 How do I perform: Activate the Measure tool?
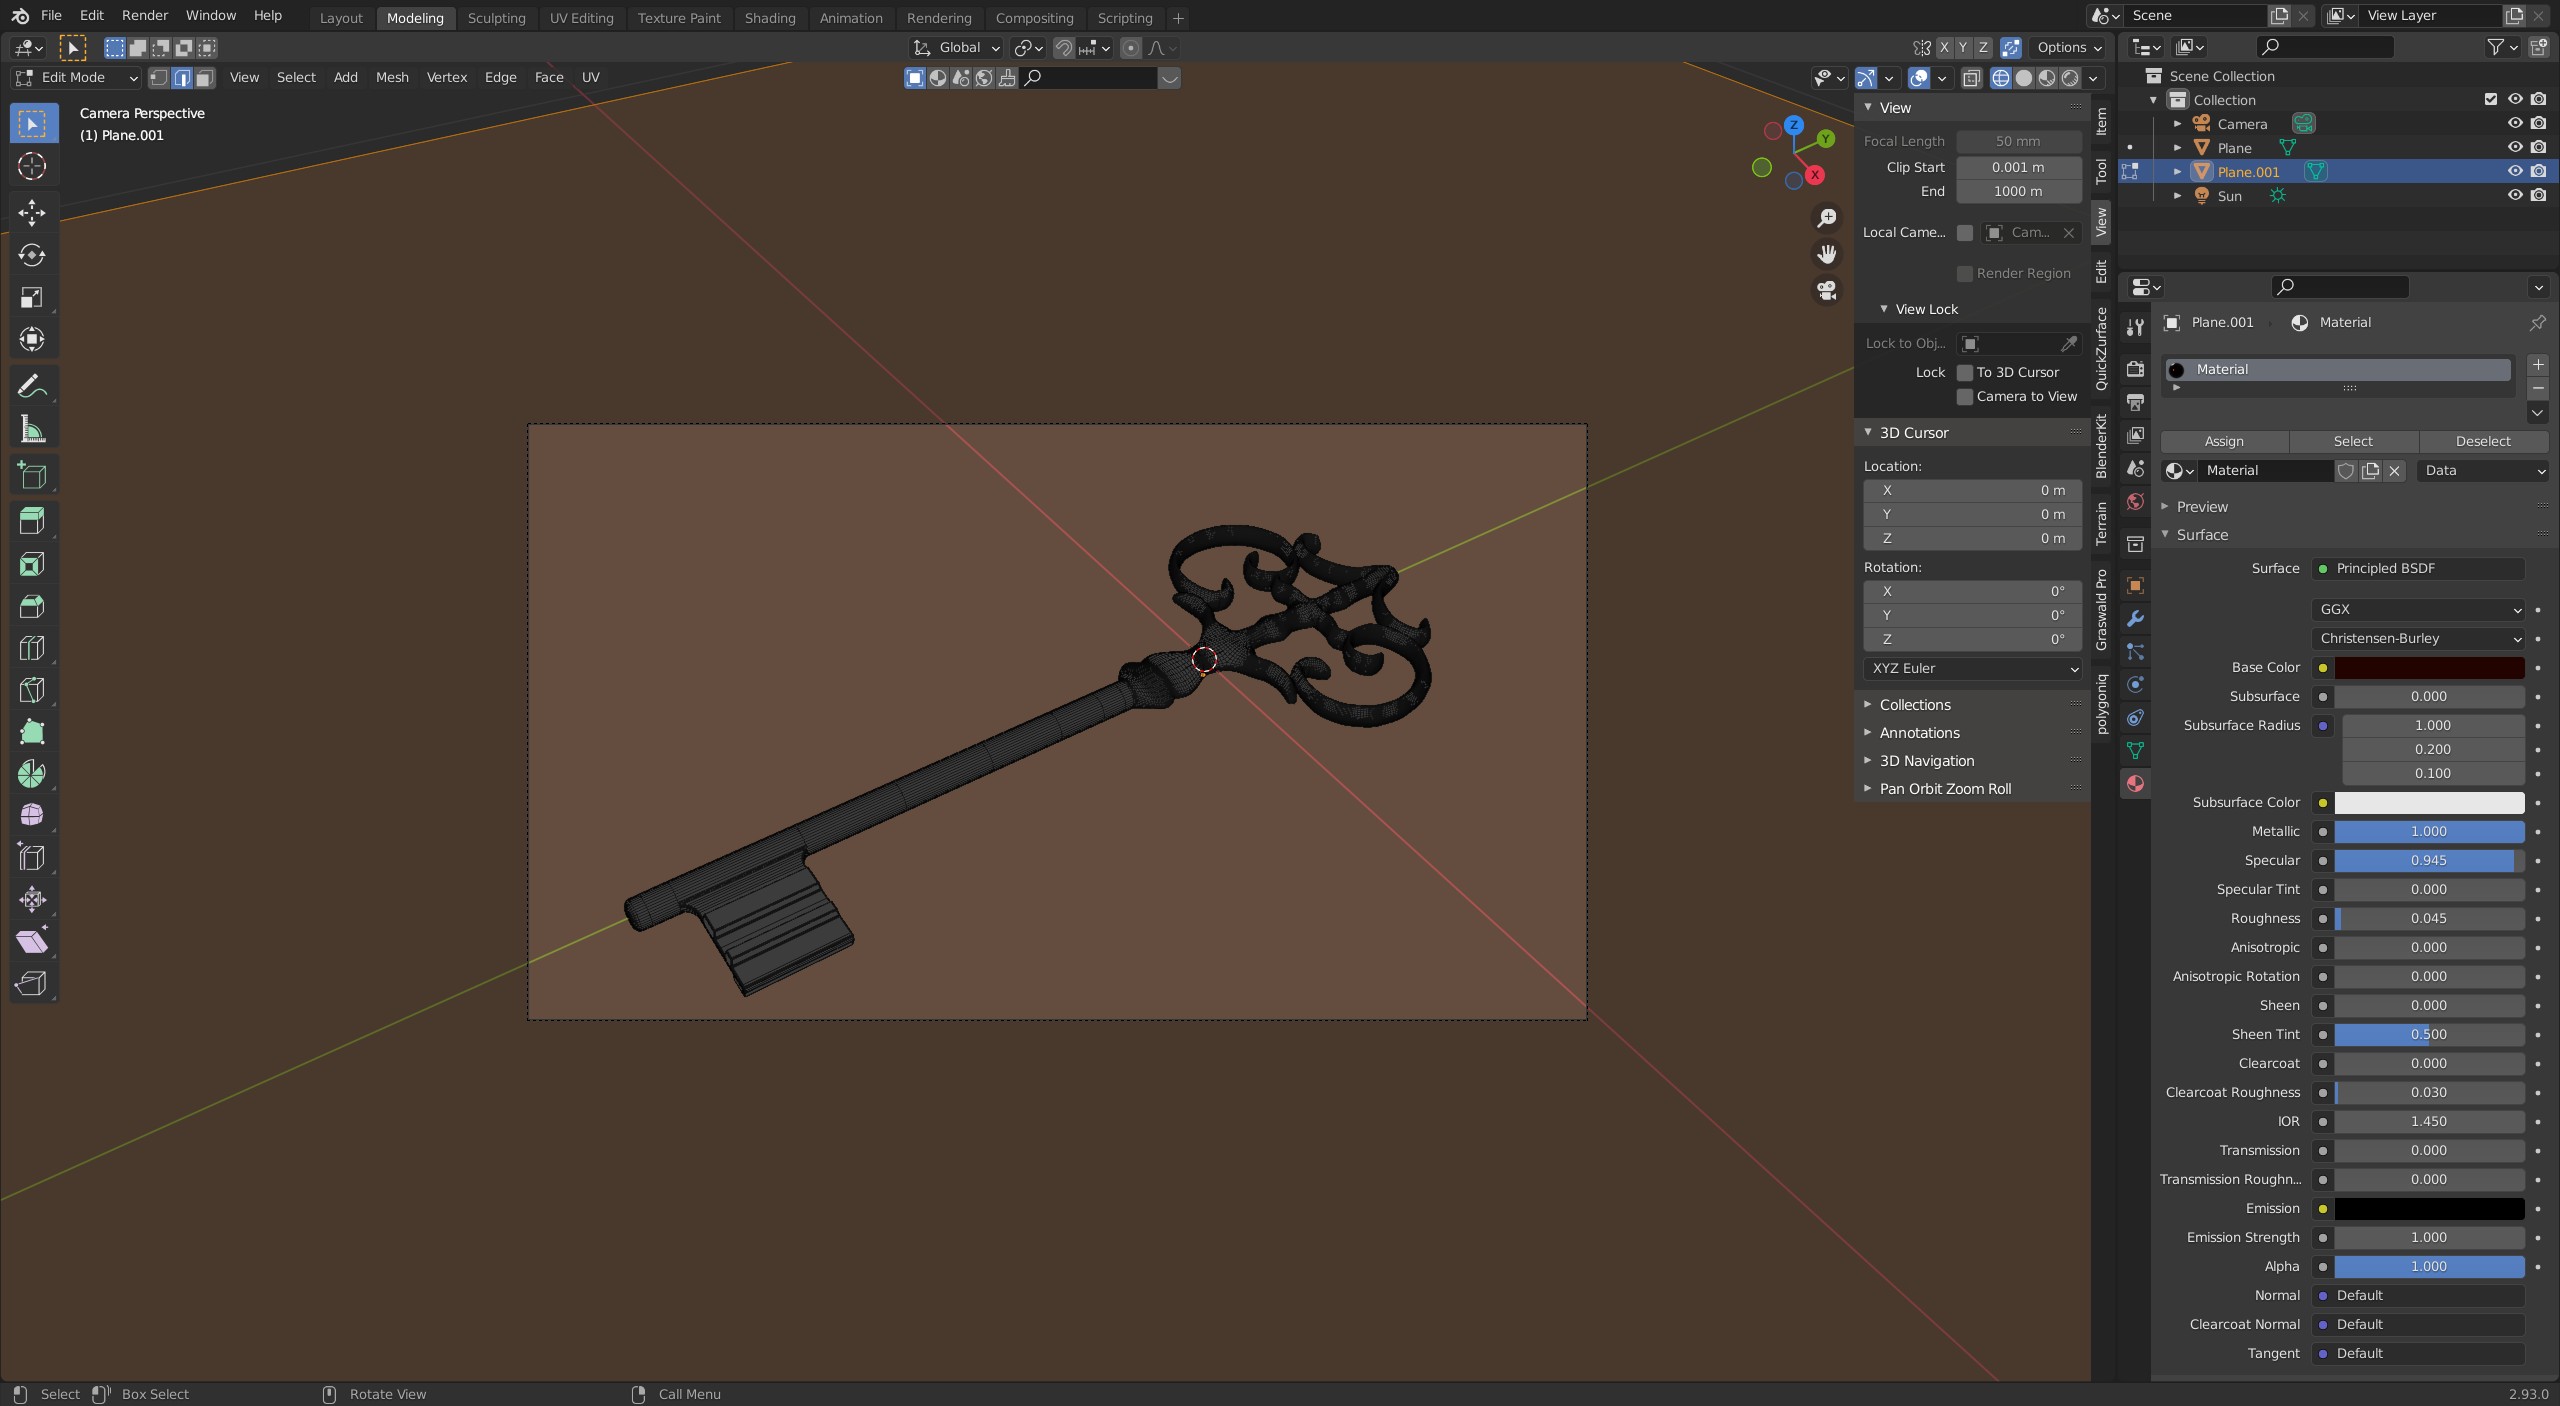tap(32, 430)
